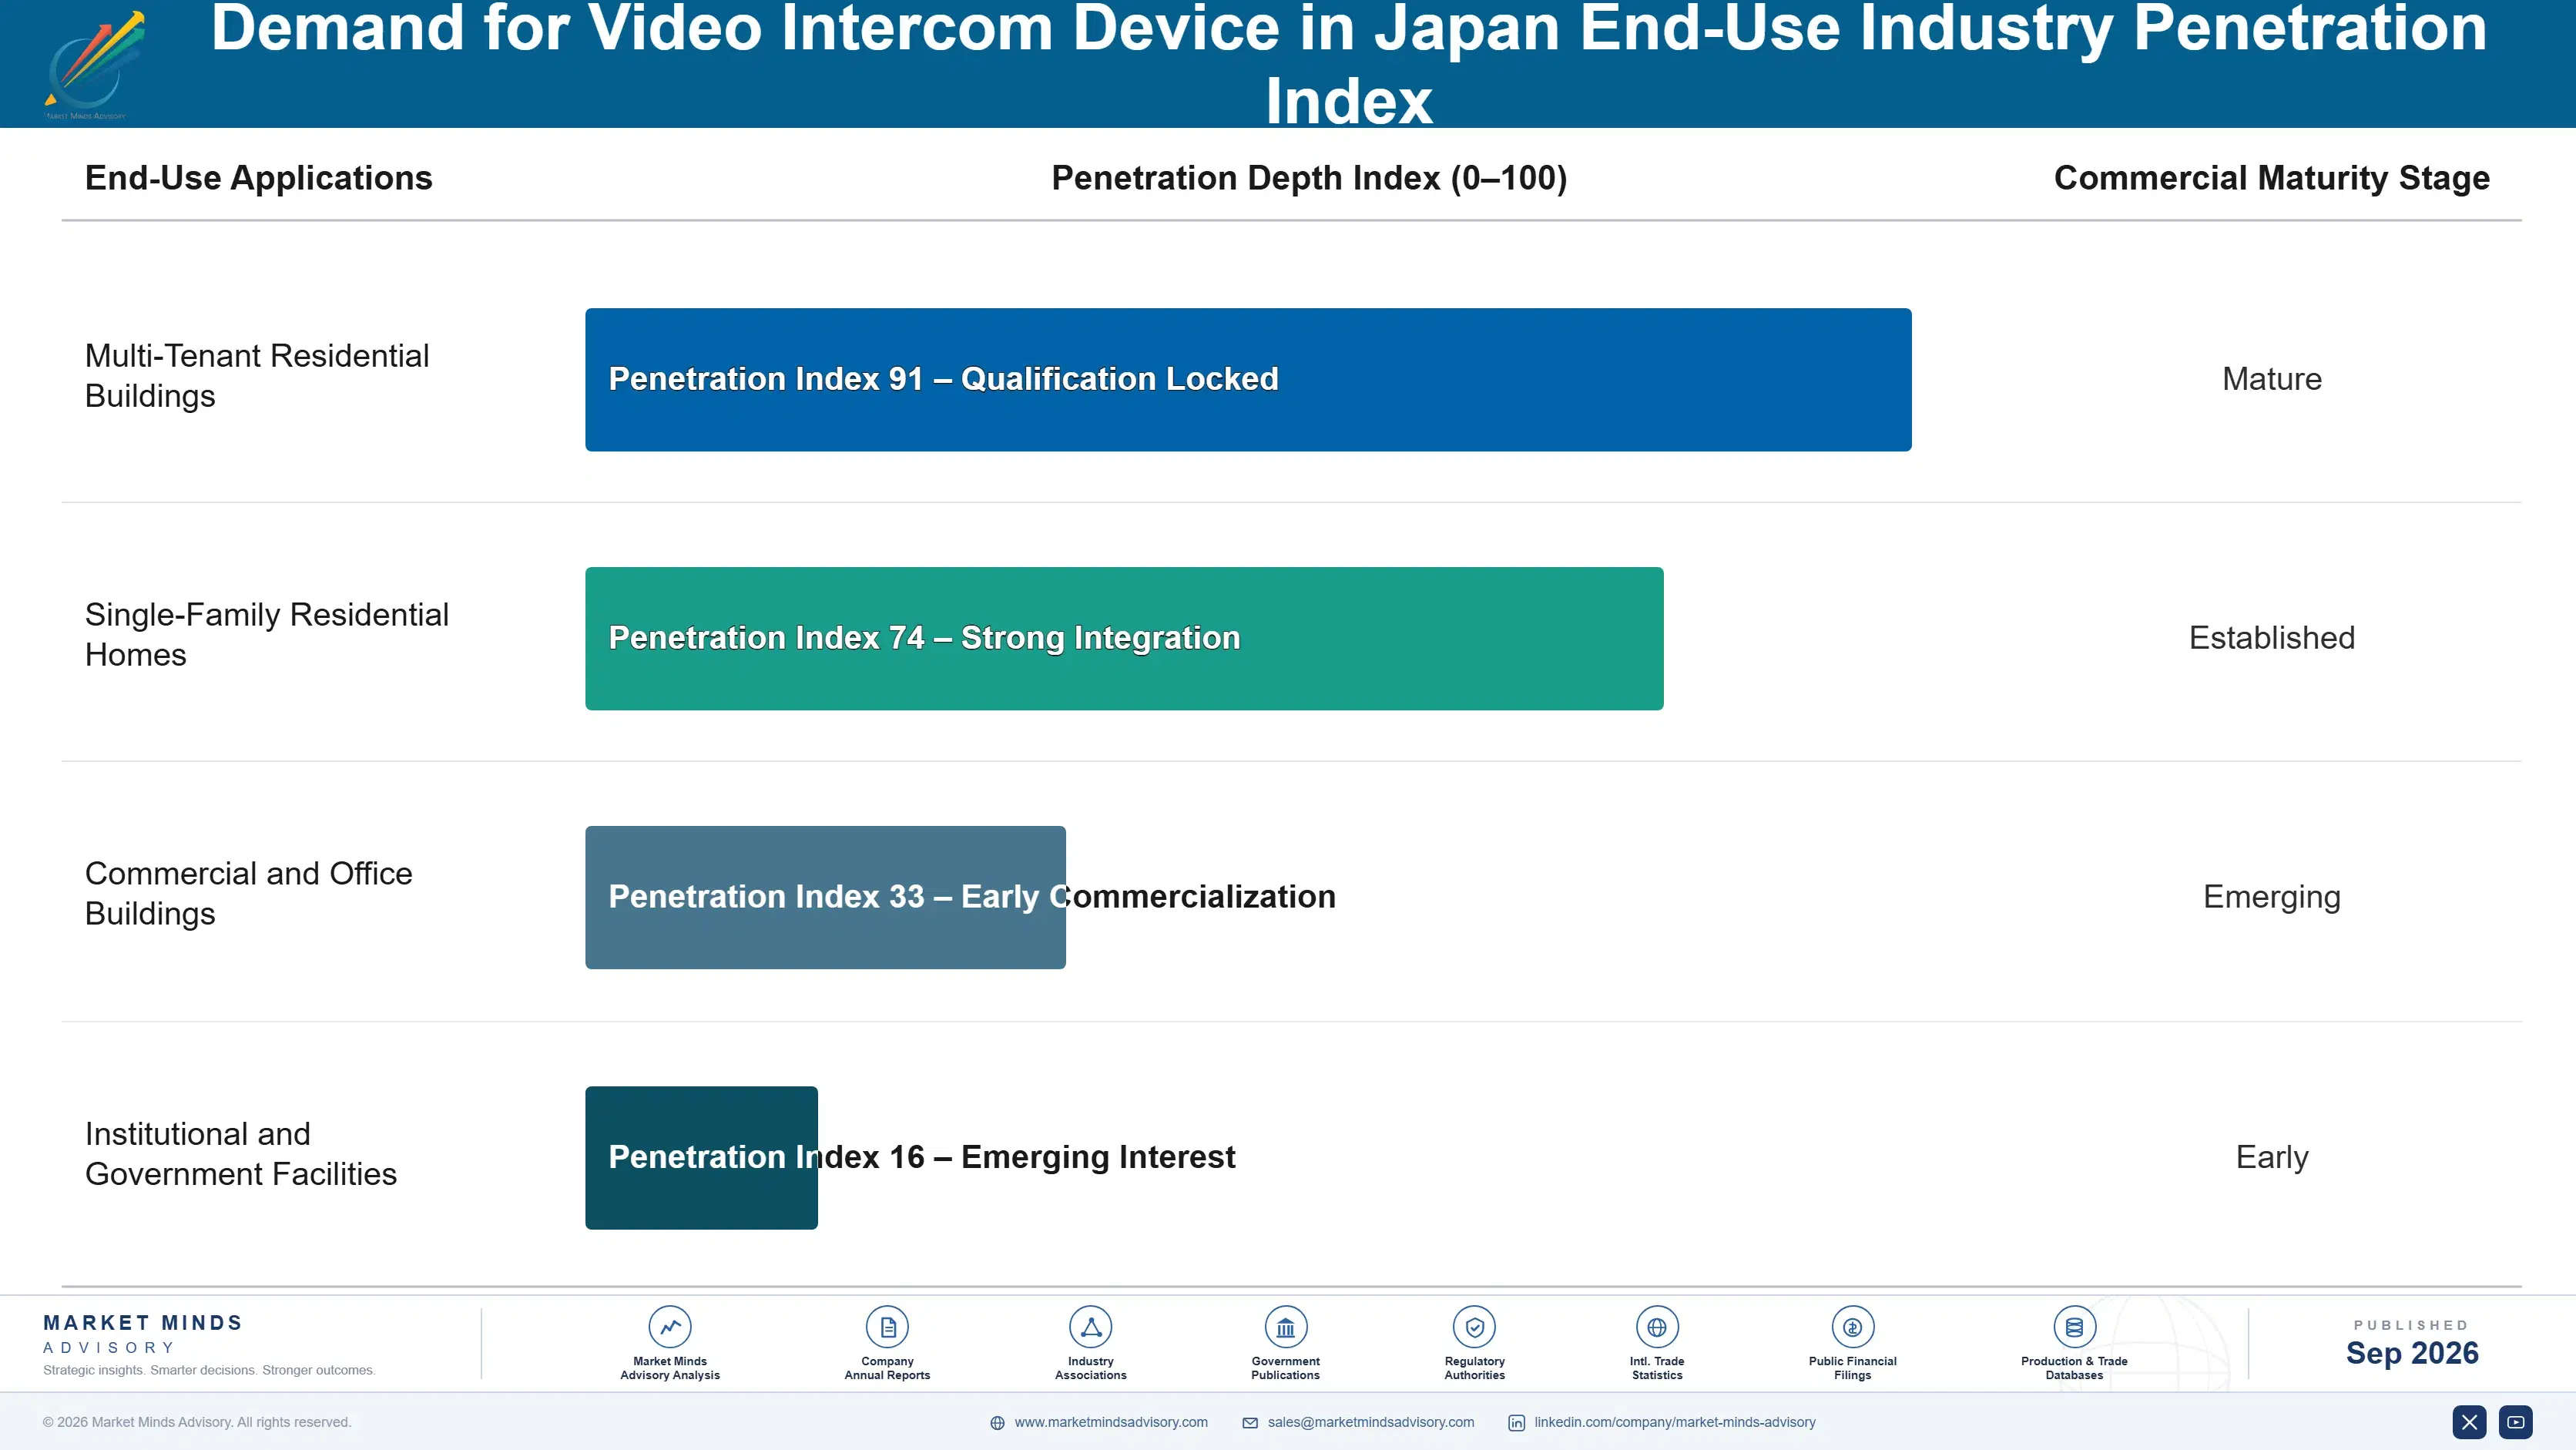The height and width of the screenshot is (1450, 2576).
Task: Click sales@marketmindsadvisory.com email link
Action: pos(1371,1422)
